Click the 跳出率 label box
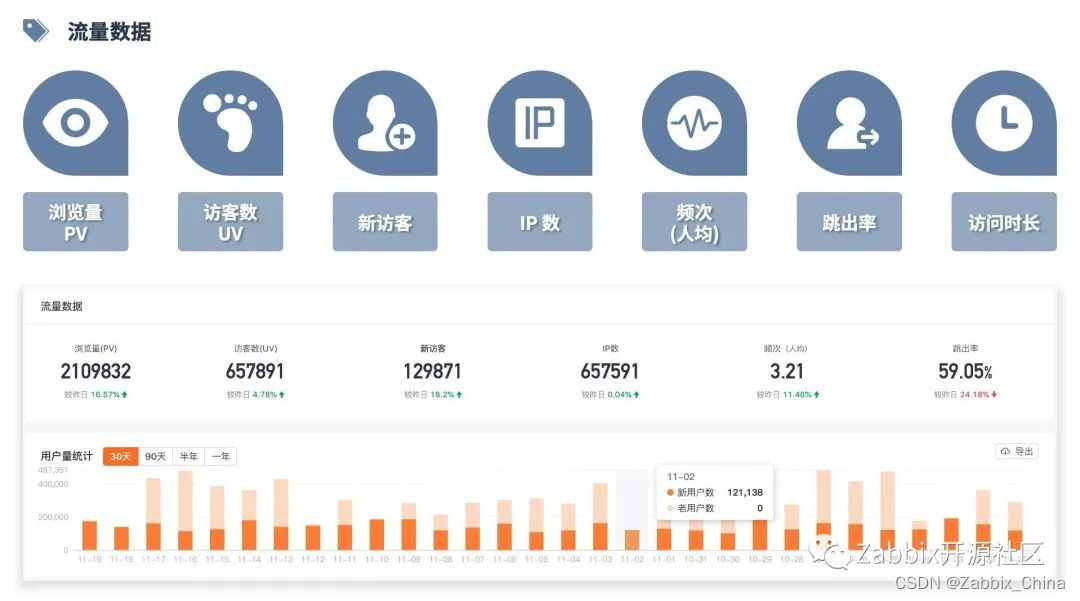The image size is (1080, 601). tap(849, 222)
